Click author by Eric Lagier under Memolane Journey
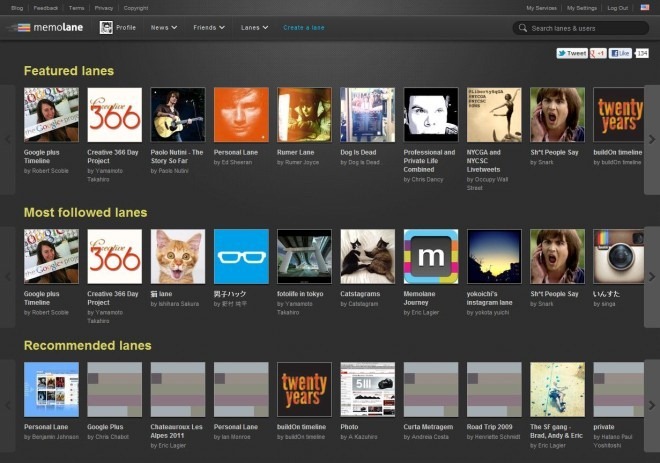The image size is (660, 463). pos(421,312)
